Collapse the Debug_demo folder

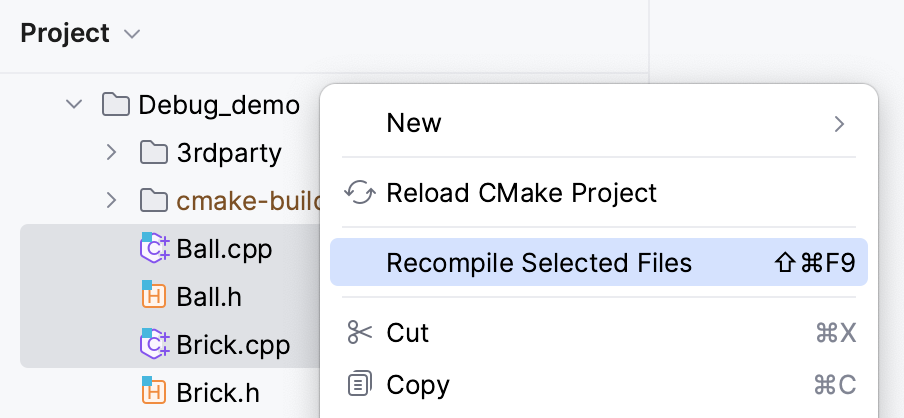pyautogui.click(x=74, y=105)
